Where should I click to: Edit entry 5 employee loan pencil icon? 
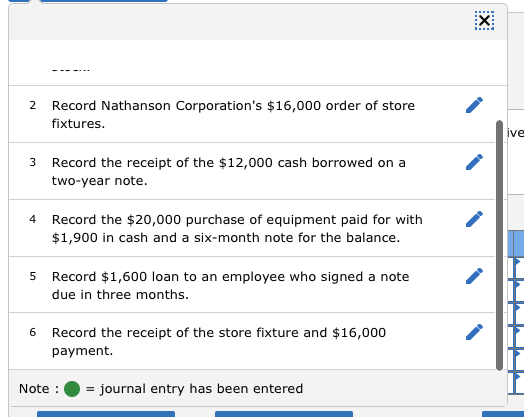(475, 276)
